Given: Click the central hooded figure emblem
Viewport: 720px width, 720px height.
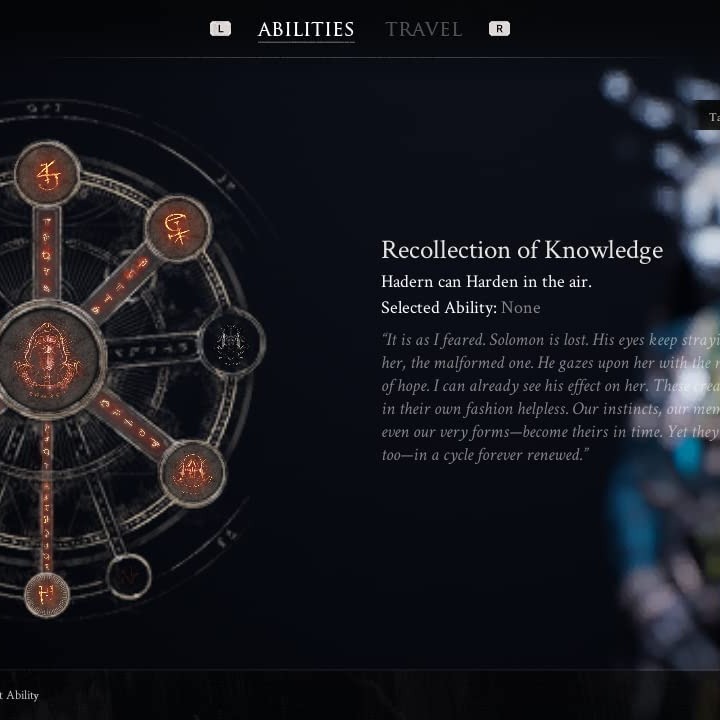Looking at the screenshot, I should click(x=48, y=360).
